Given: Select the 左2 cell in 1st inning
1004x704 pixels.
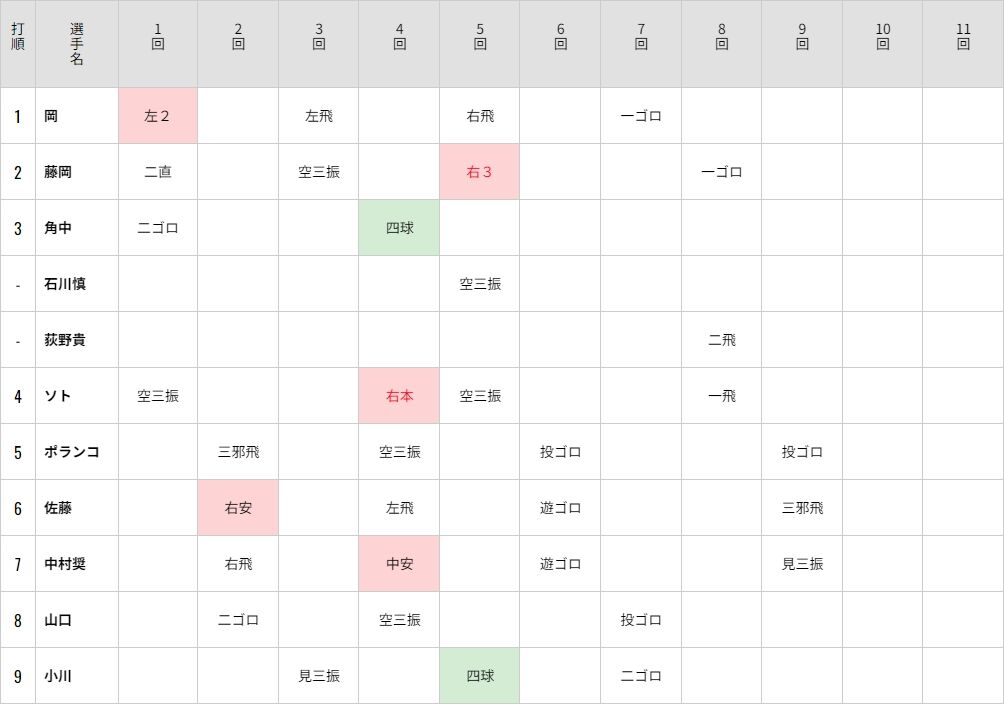Looking at the screenshot, I should click(158, 116).
